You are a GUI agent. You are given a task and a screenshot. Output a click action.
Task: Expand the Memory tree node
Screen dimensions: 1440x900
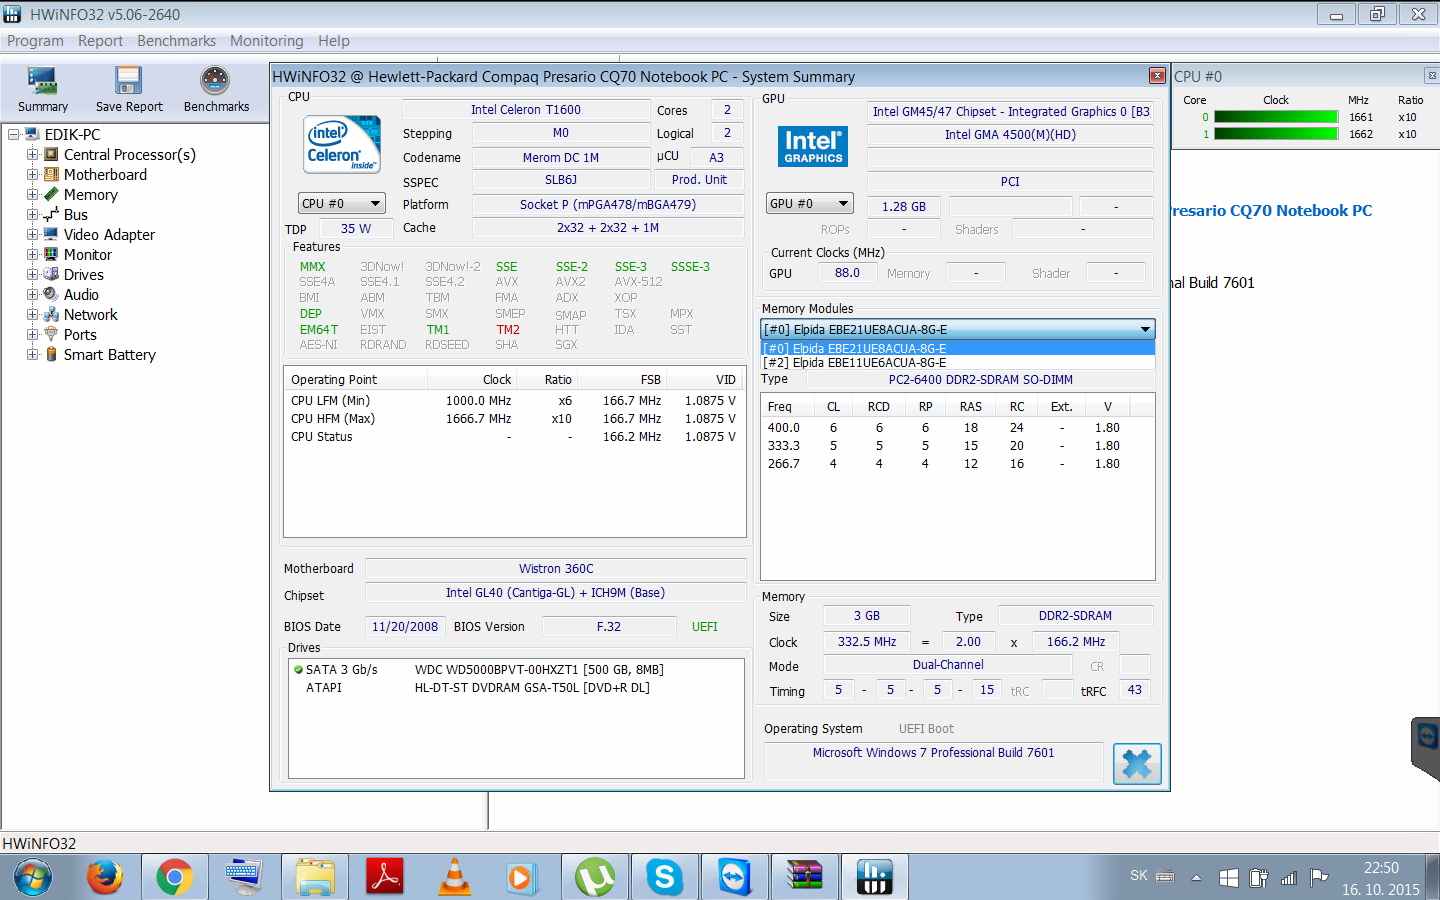(32, 195)
